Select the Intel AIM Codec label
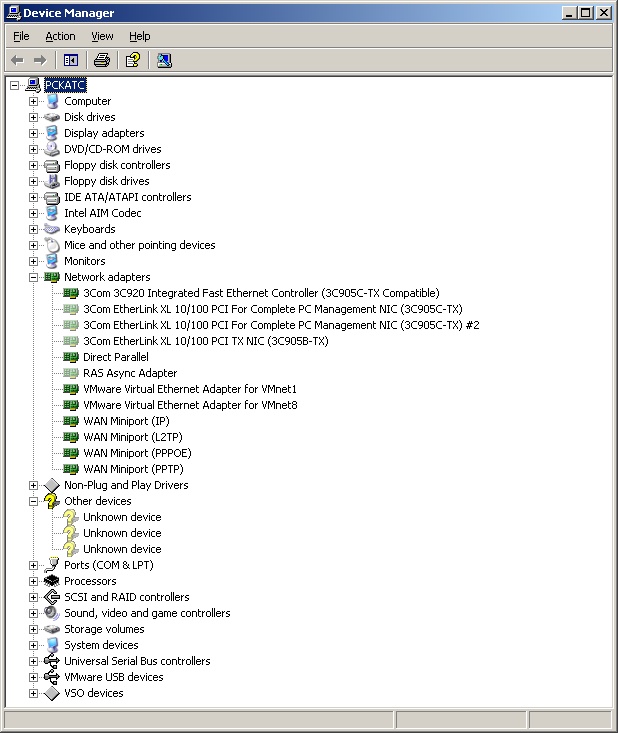618x733 pixels. (103, 213)
